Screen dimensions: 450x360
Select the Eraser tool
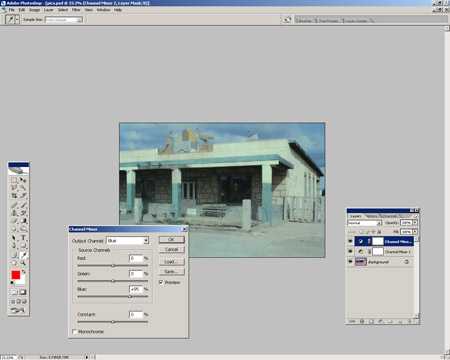point(14,221)
